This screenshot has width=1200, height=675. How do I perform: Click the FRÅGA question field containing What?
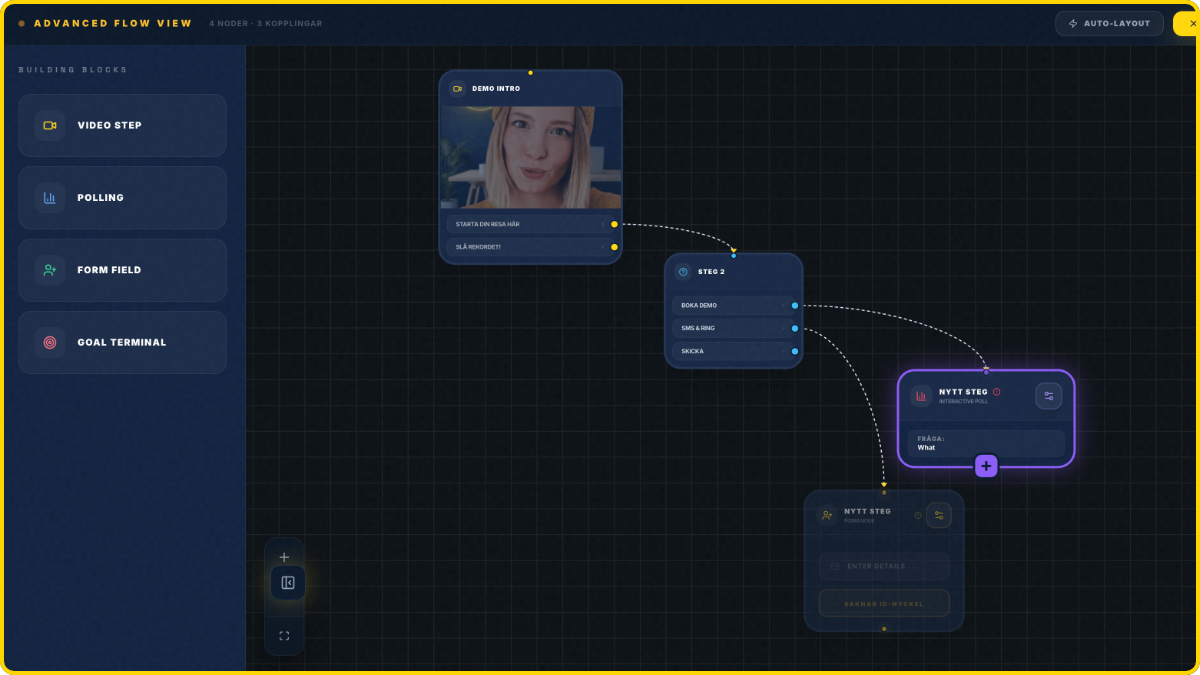pos(986,441)
